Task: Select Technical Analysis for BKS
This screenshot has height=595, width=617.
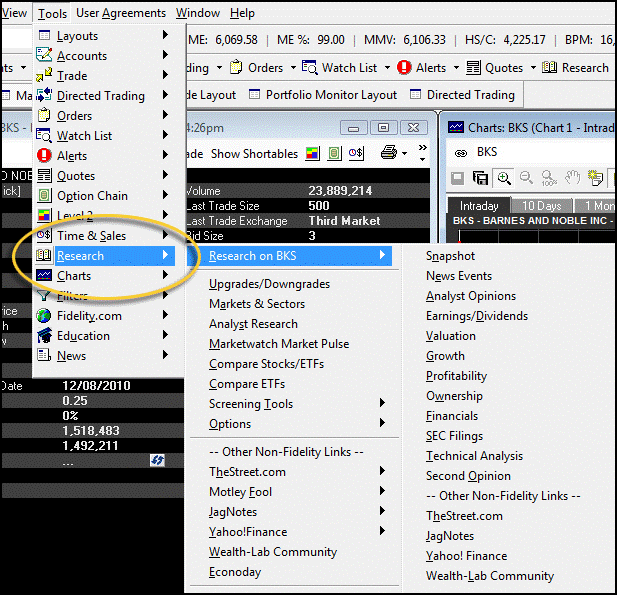Action: click(x=474, y=456)
